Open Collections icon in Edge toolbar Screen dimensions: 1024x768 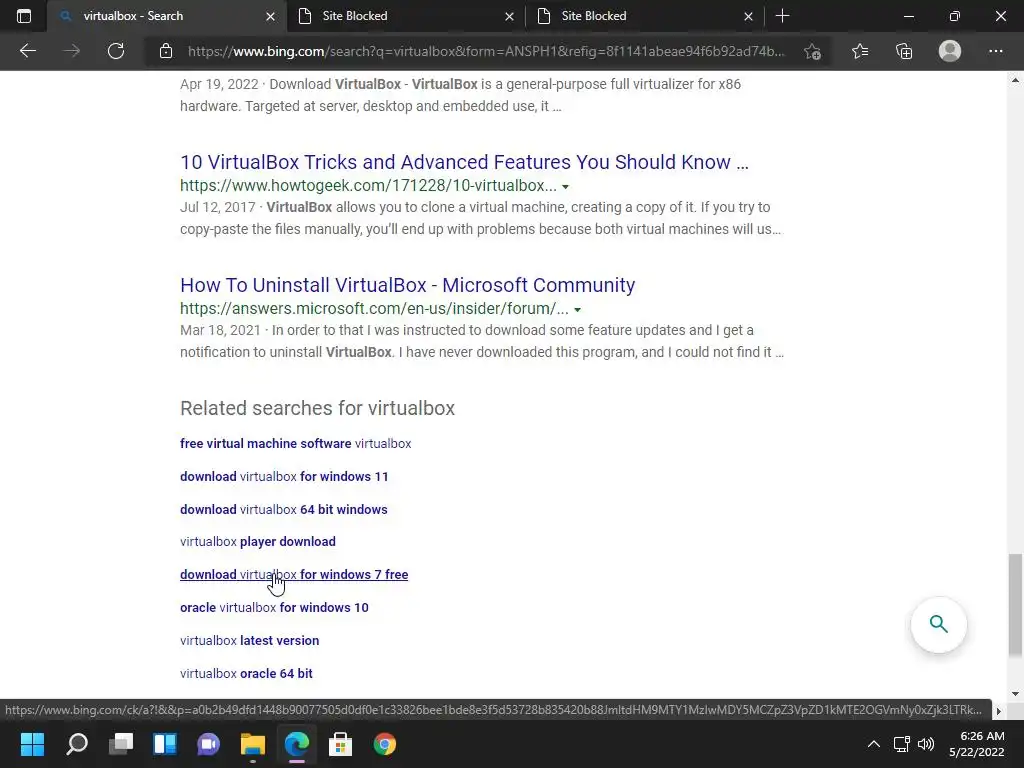pyautogui.click(x=904, y=51)
